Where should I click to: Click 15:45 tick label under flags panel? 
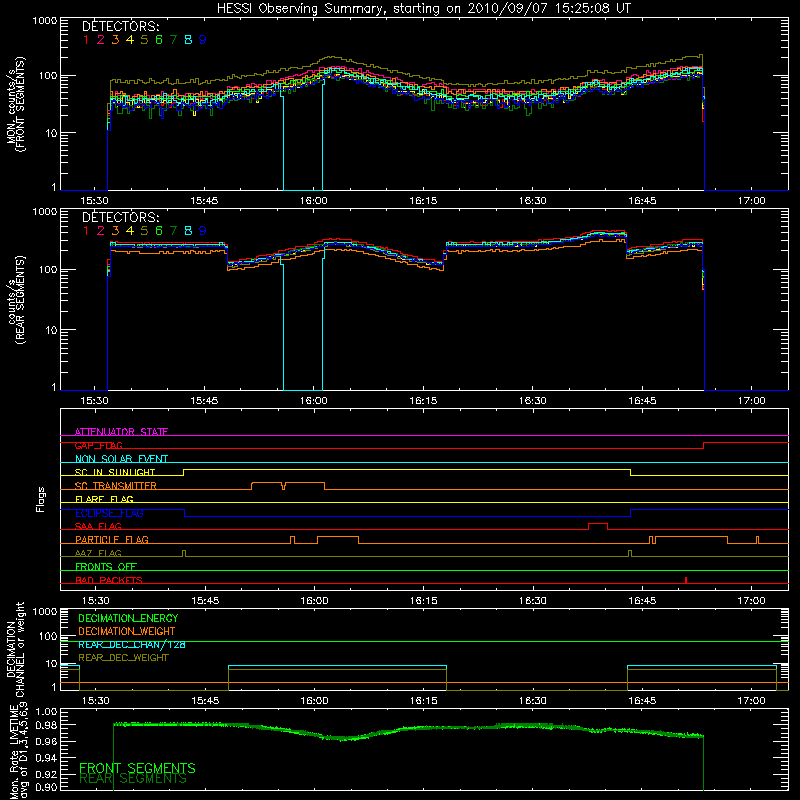tap(205, 601)
